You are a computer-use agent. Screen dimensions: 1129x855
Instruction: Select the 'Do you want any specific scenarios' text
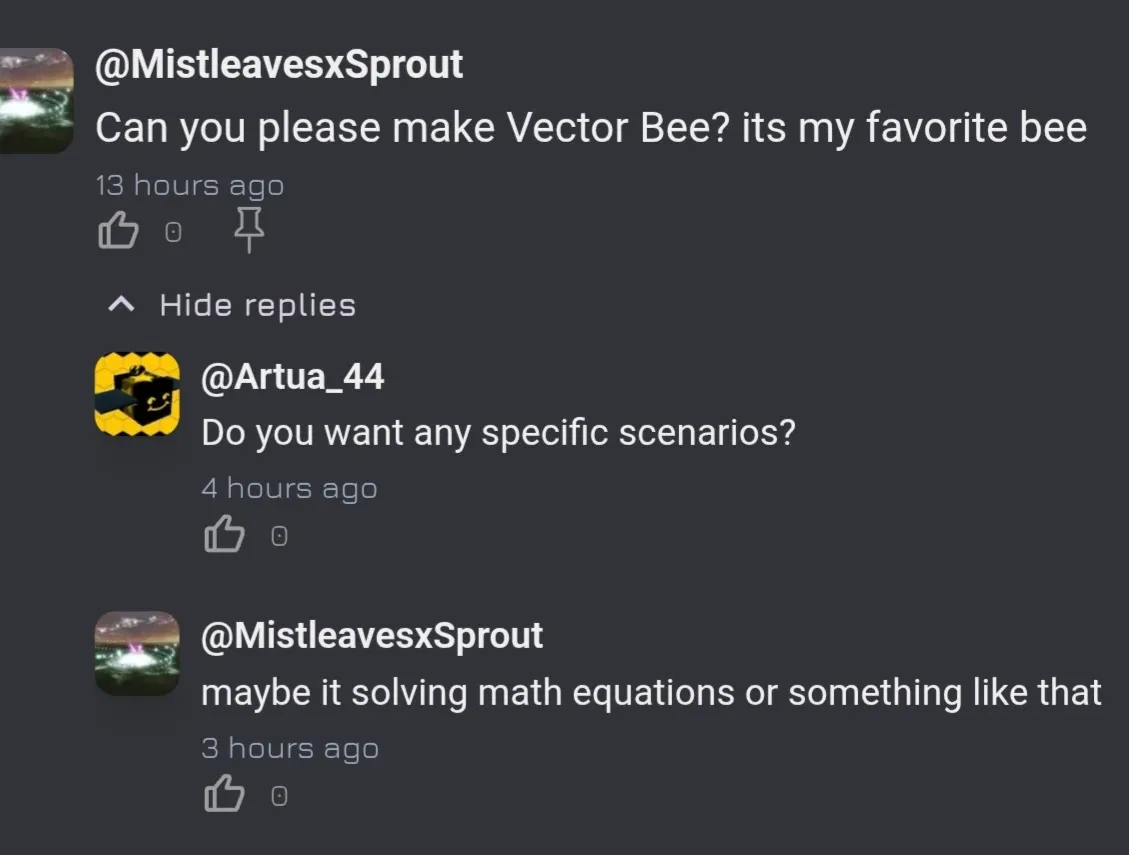pos(498,432)
